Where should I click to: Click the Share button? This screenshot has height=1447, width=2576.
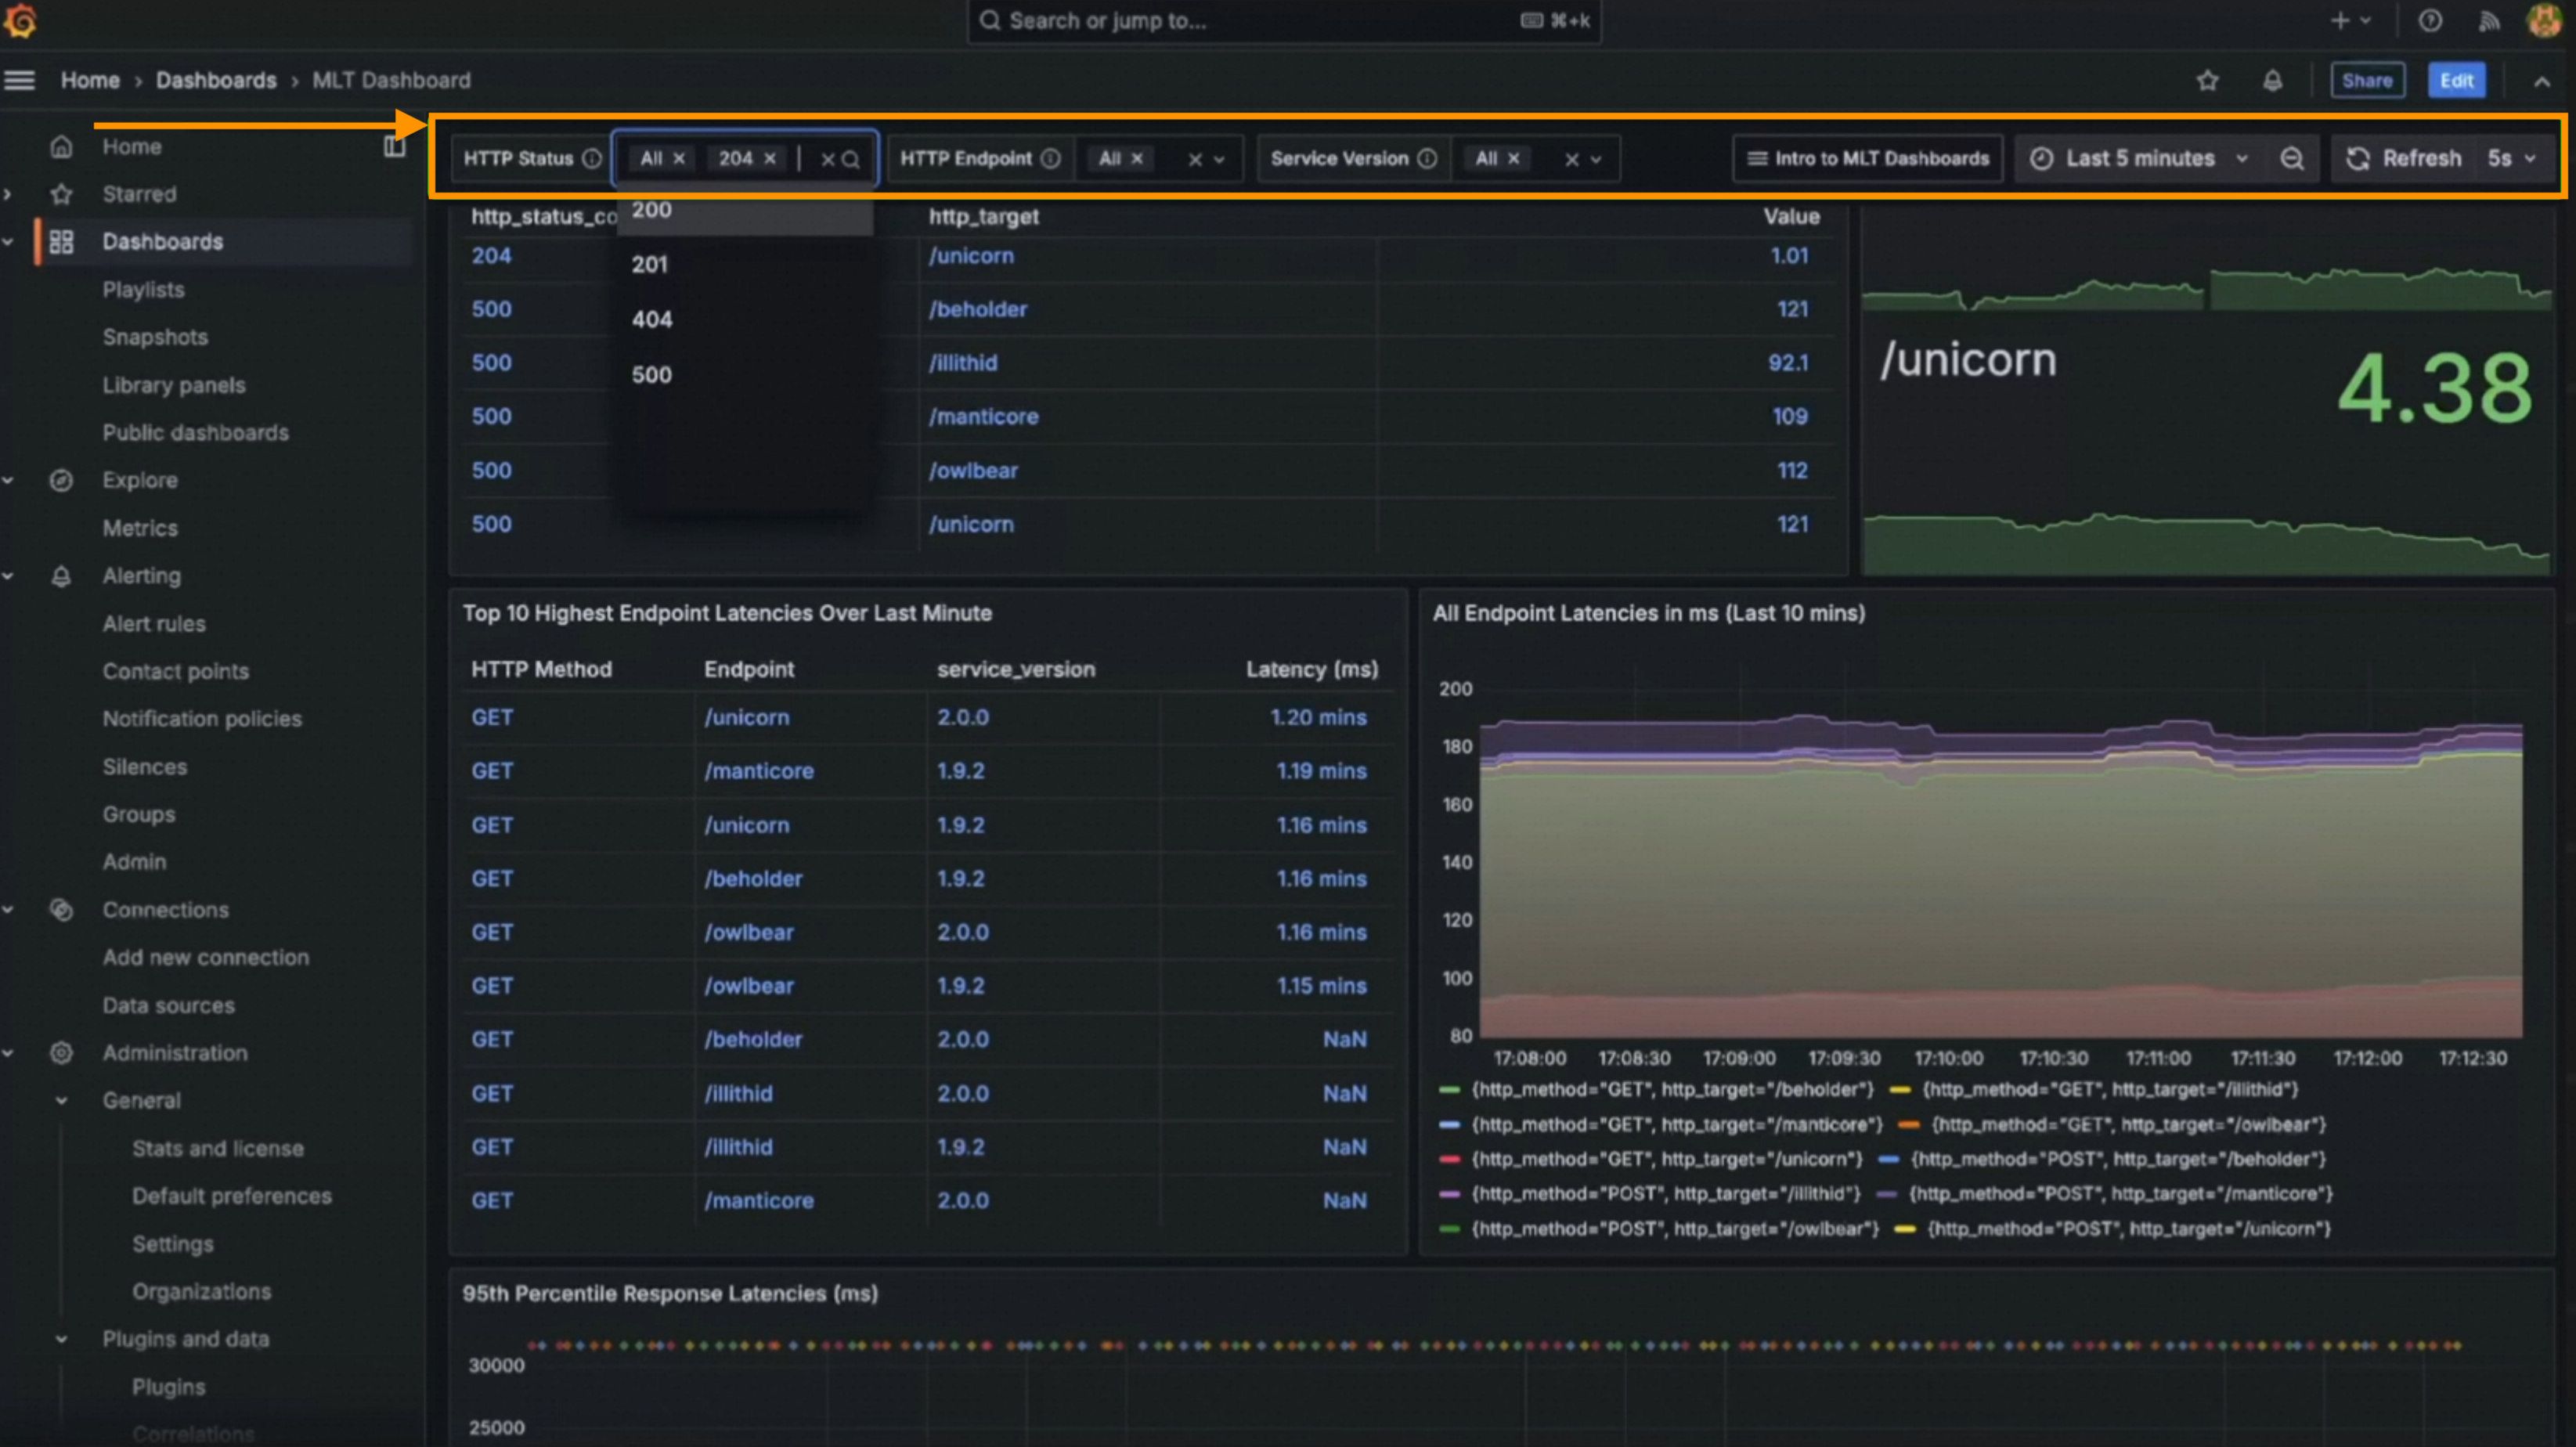click(x=2366, y=81)
